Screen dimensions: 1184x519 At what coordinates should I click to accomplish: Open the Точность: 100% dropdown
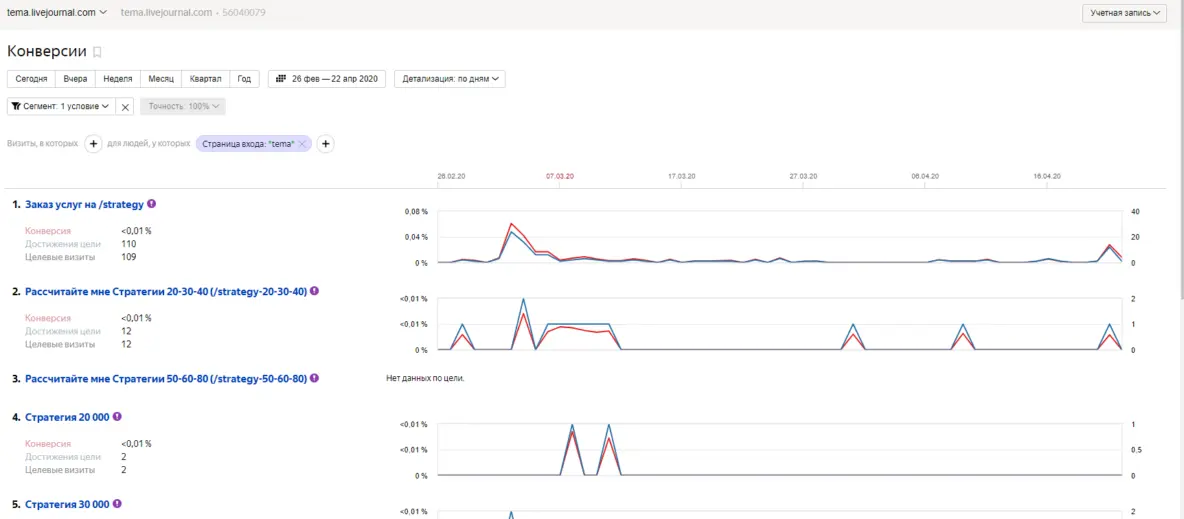(182, 106)
